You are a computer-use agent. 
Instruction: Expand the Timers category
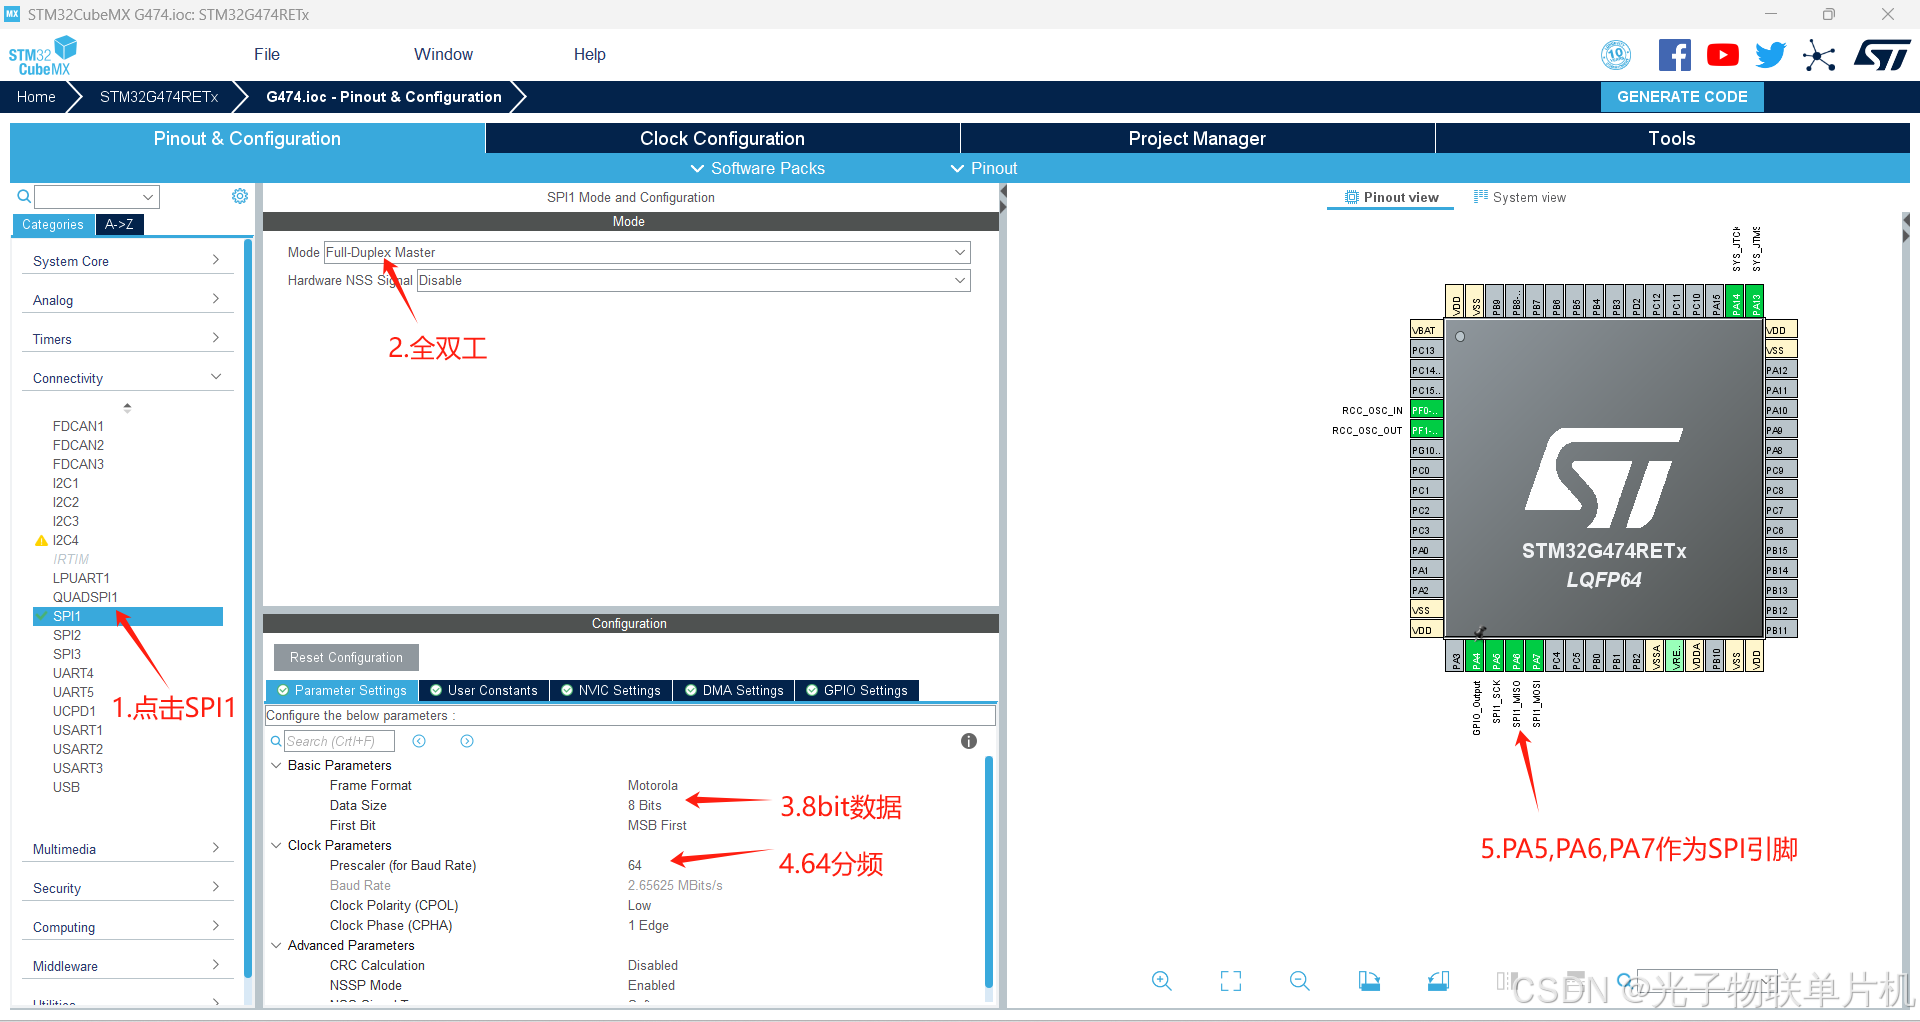[127, 339]
